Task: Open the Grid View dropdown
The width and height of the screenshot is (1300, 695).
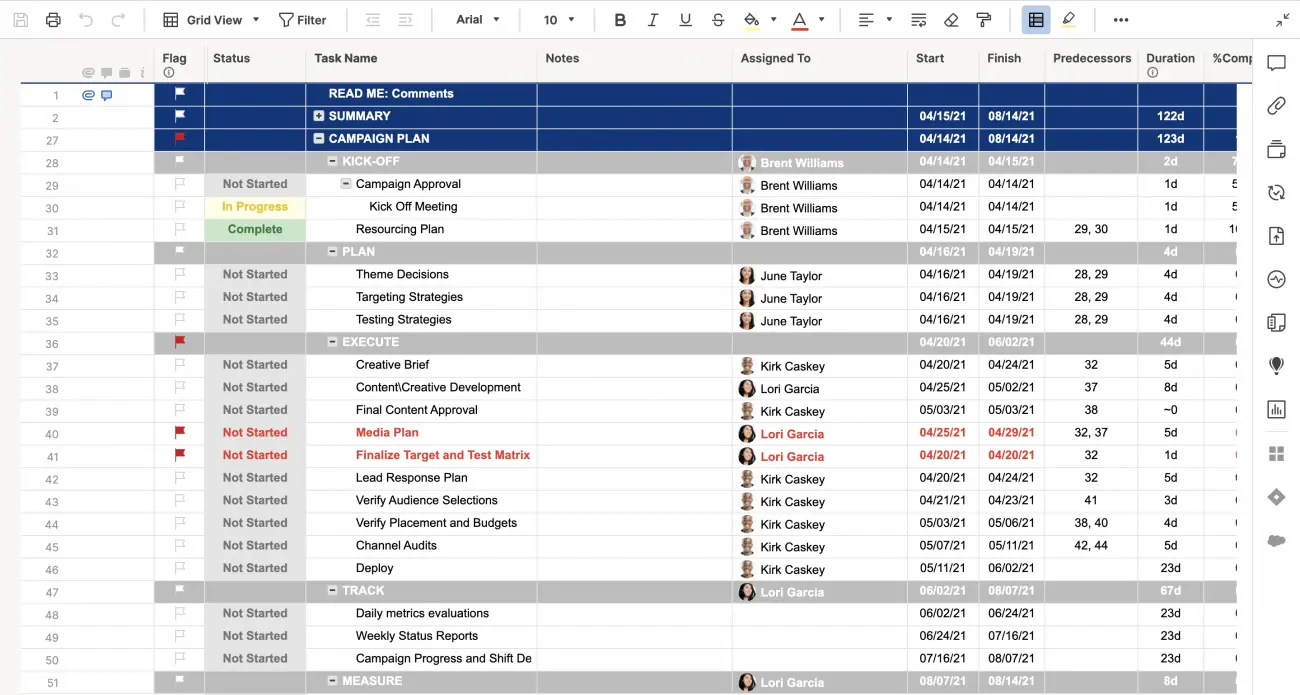Action: (x=210, y=19)
